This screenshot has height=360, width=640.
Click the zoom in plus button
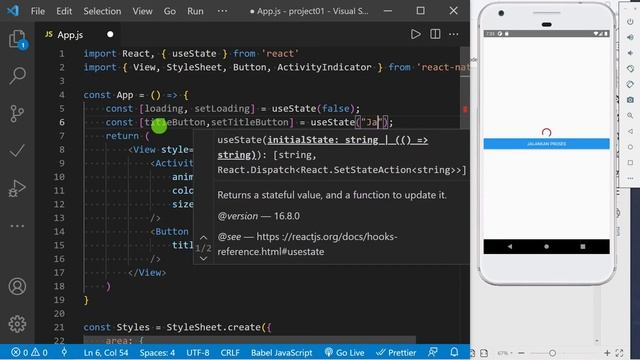click(x=607, y=353)
